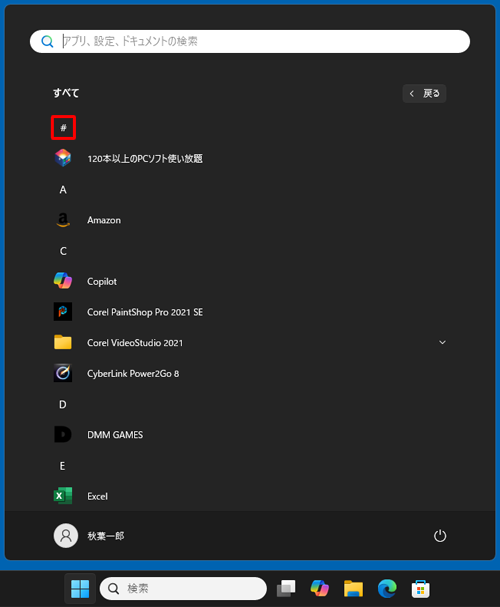
Task: Click the Windows Start button on taskbar
Action: pyautogui.click(x=80, y=589)
